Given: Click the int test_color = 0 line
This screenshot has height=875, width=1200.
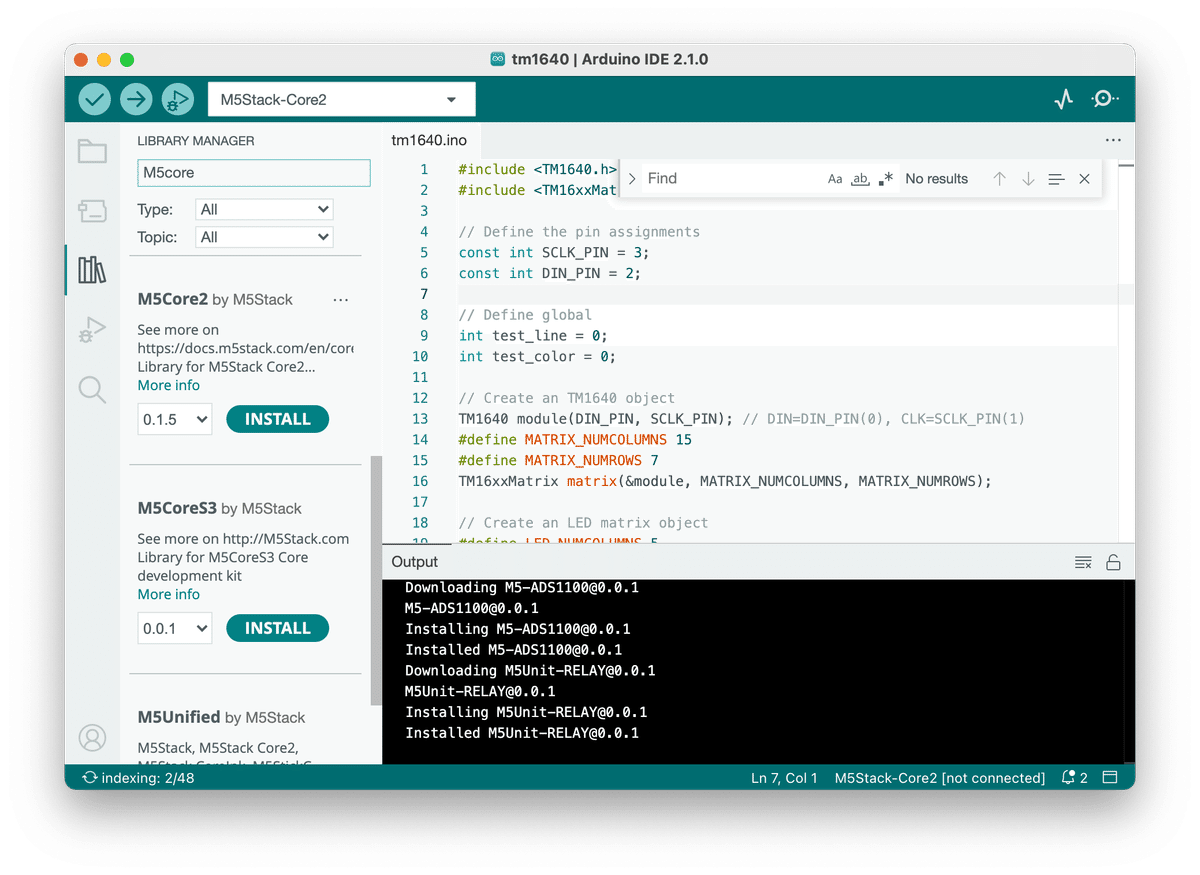Looking at the screenshot, I should [537, 356].
